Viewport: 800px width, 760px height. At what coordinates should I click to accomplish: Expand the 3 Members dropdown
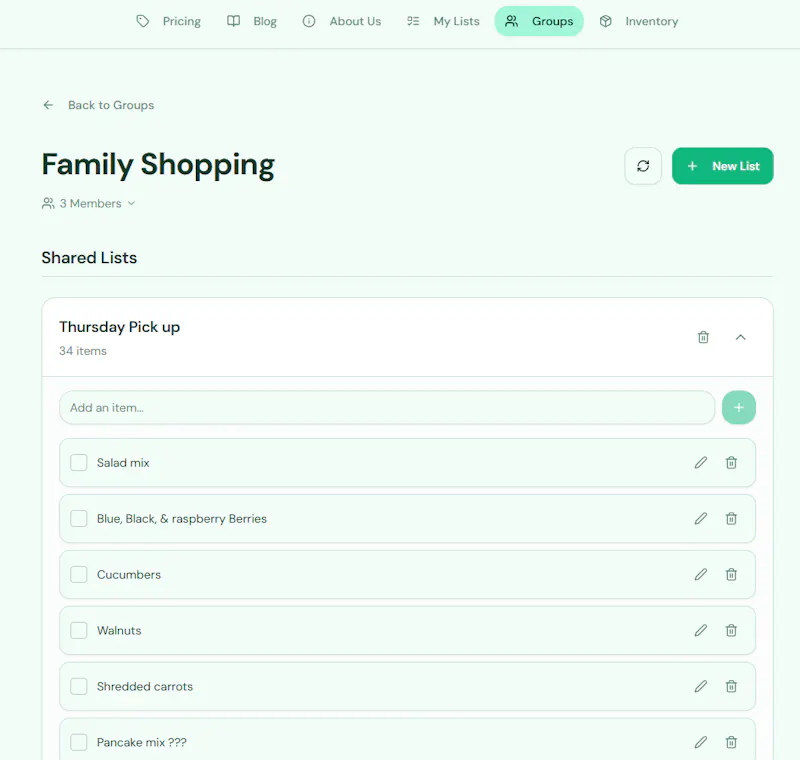point(89,204)
